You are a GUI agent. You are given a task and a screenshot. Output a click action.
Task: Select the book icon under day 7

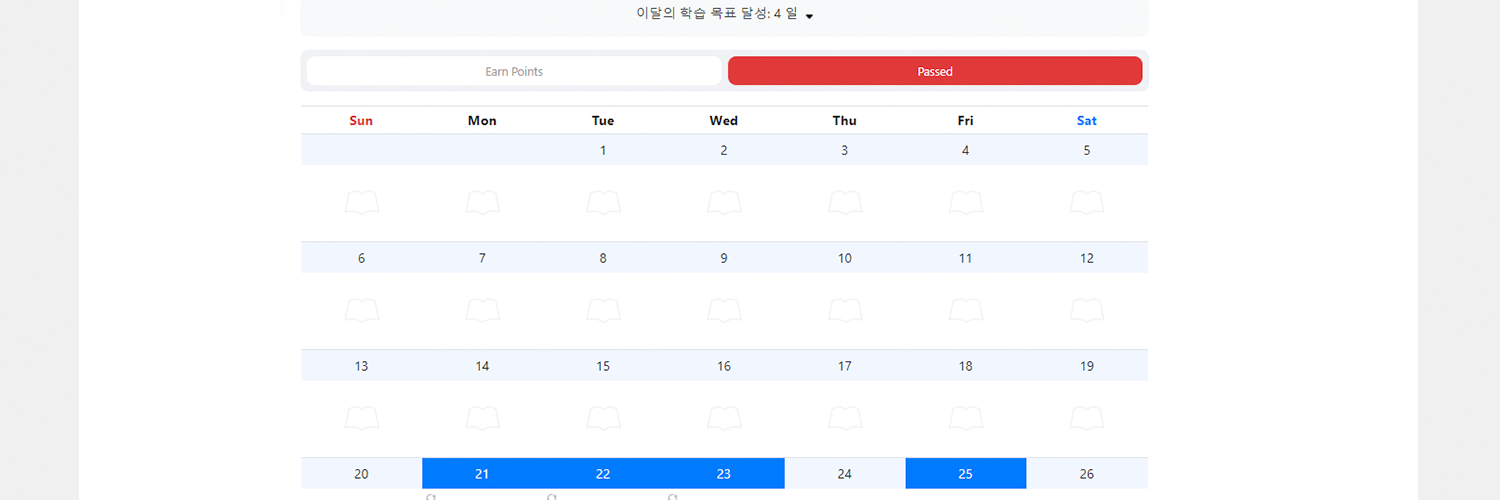point(482,311)
